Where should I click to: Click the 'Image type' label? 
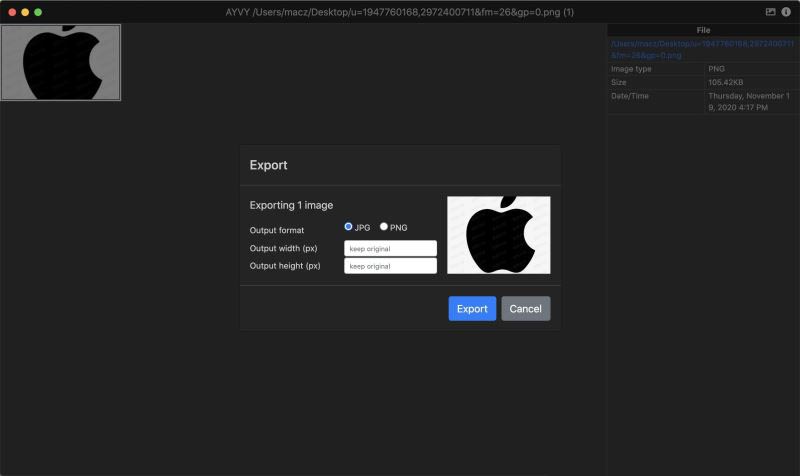pyautogui.click(x=631, y=69)
